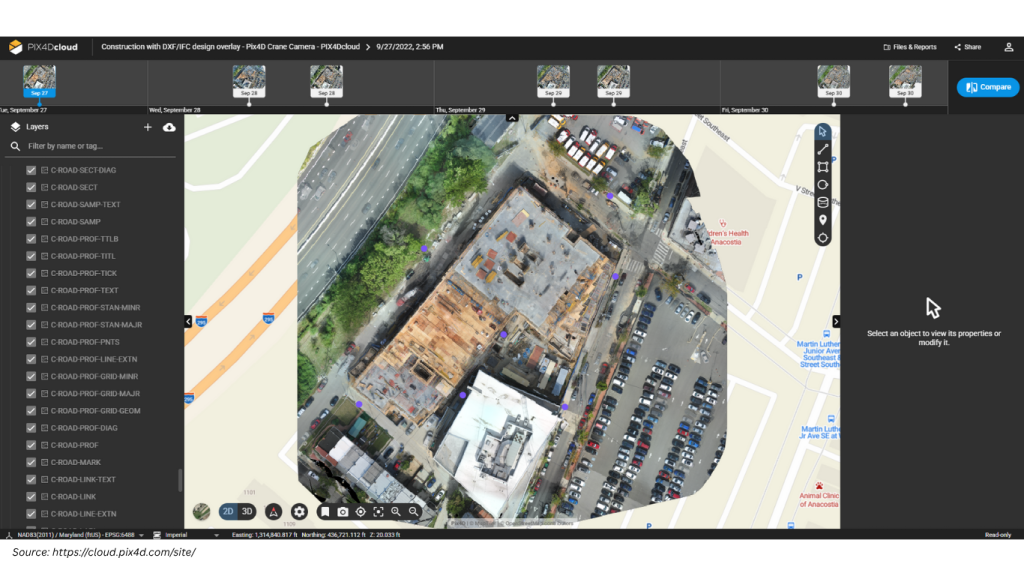This screenshot has width=1024, height=576.
Task: Select the volume measurement tool
Action: coord(822,202)
